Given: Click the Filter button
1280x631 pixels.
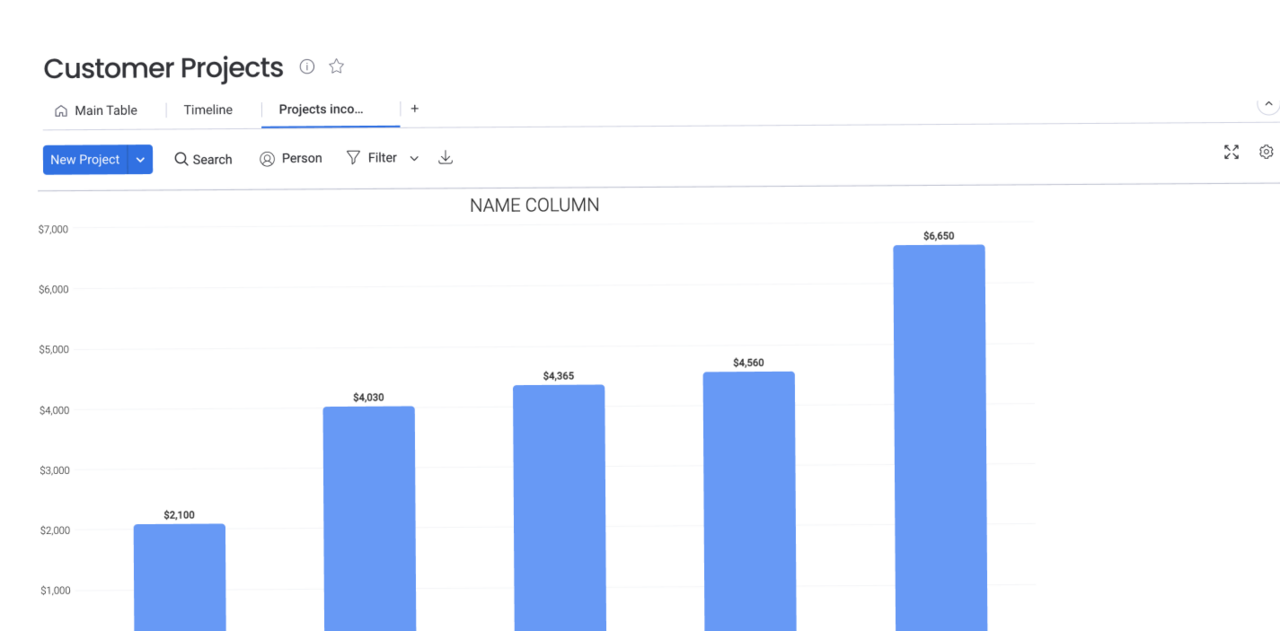Looking at the screenshot, I should click(x=372, y=158).
